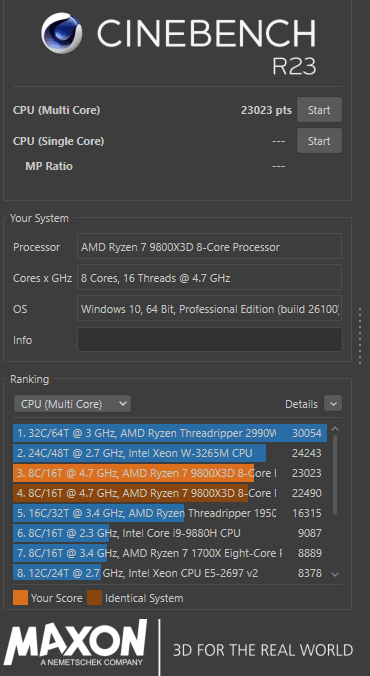The image size is (370, 676).
Task: Select ranking row 1 Threadripper 2990W
Action: point(170,433)
